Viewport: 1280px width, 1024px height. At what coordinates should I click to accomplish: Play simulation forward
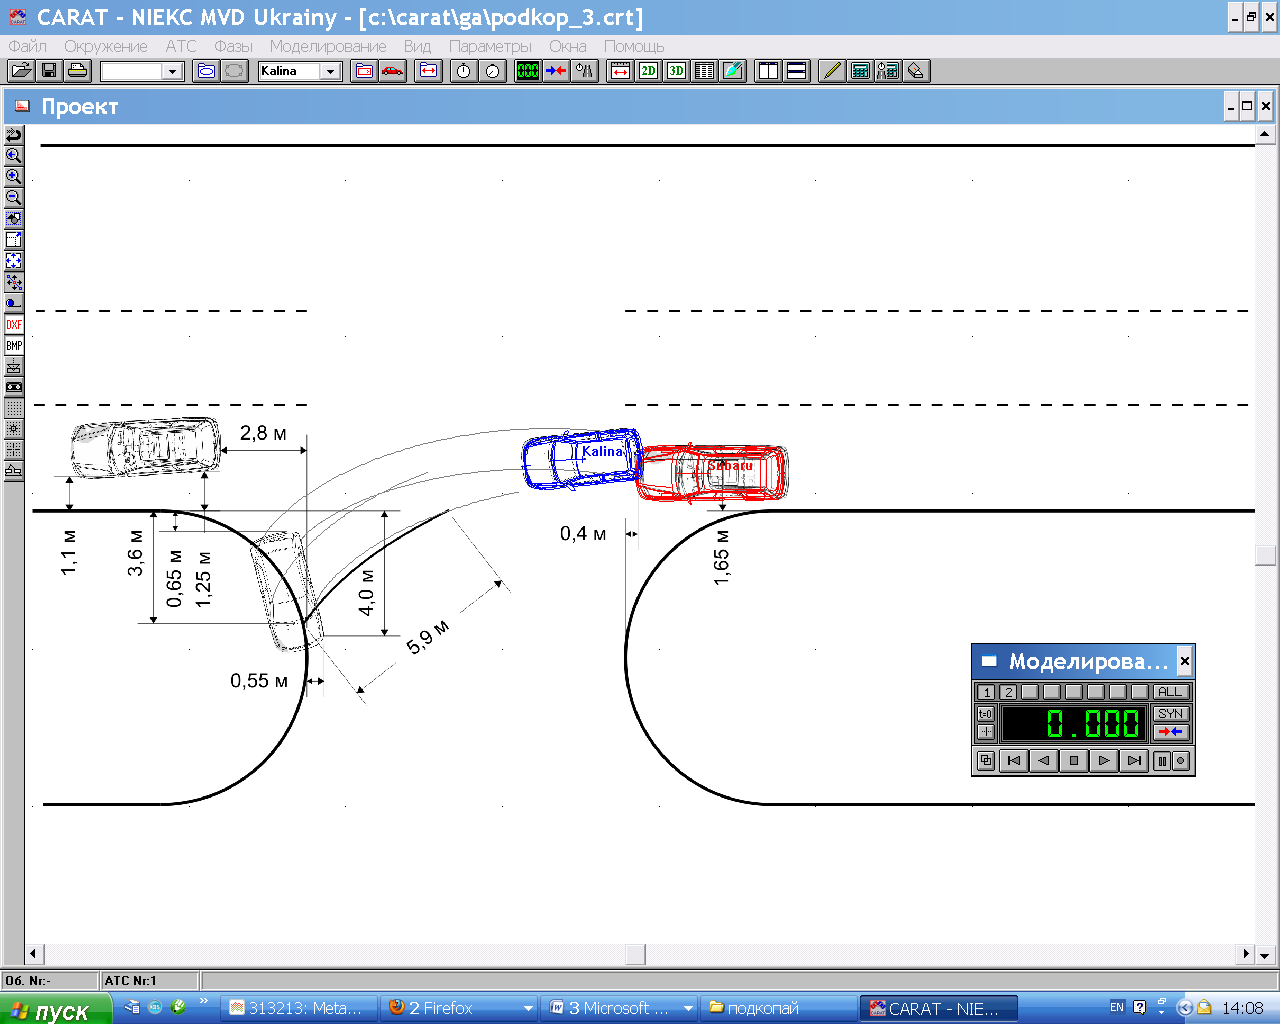click(x=1104, y=761)
